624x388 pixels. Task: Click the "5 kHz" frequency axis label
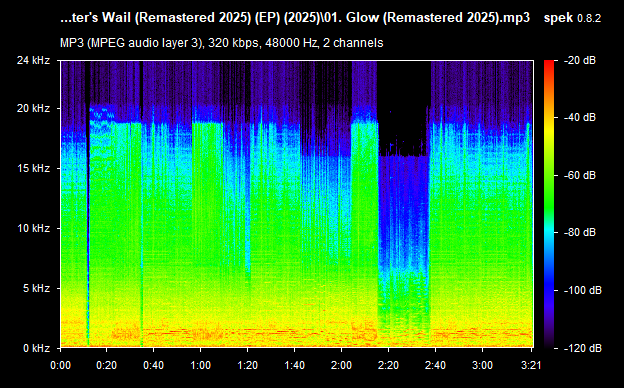click(x=36, y=288)
